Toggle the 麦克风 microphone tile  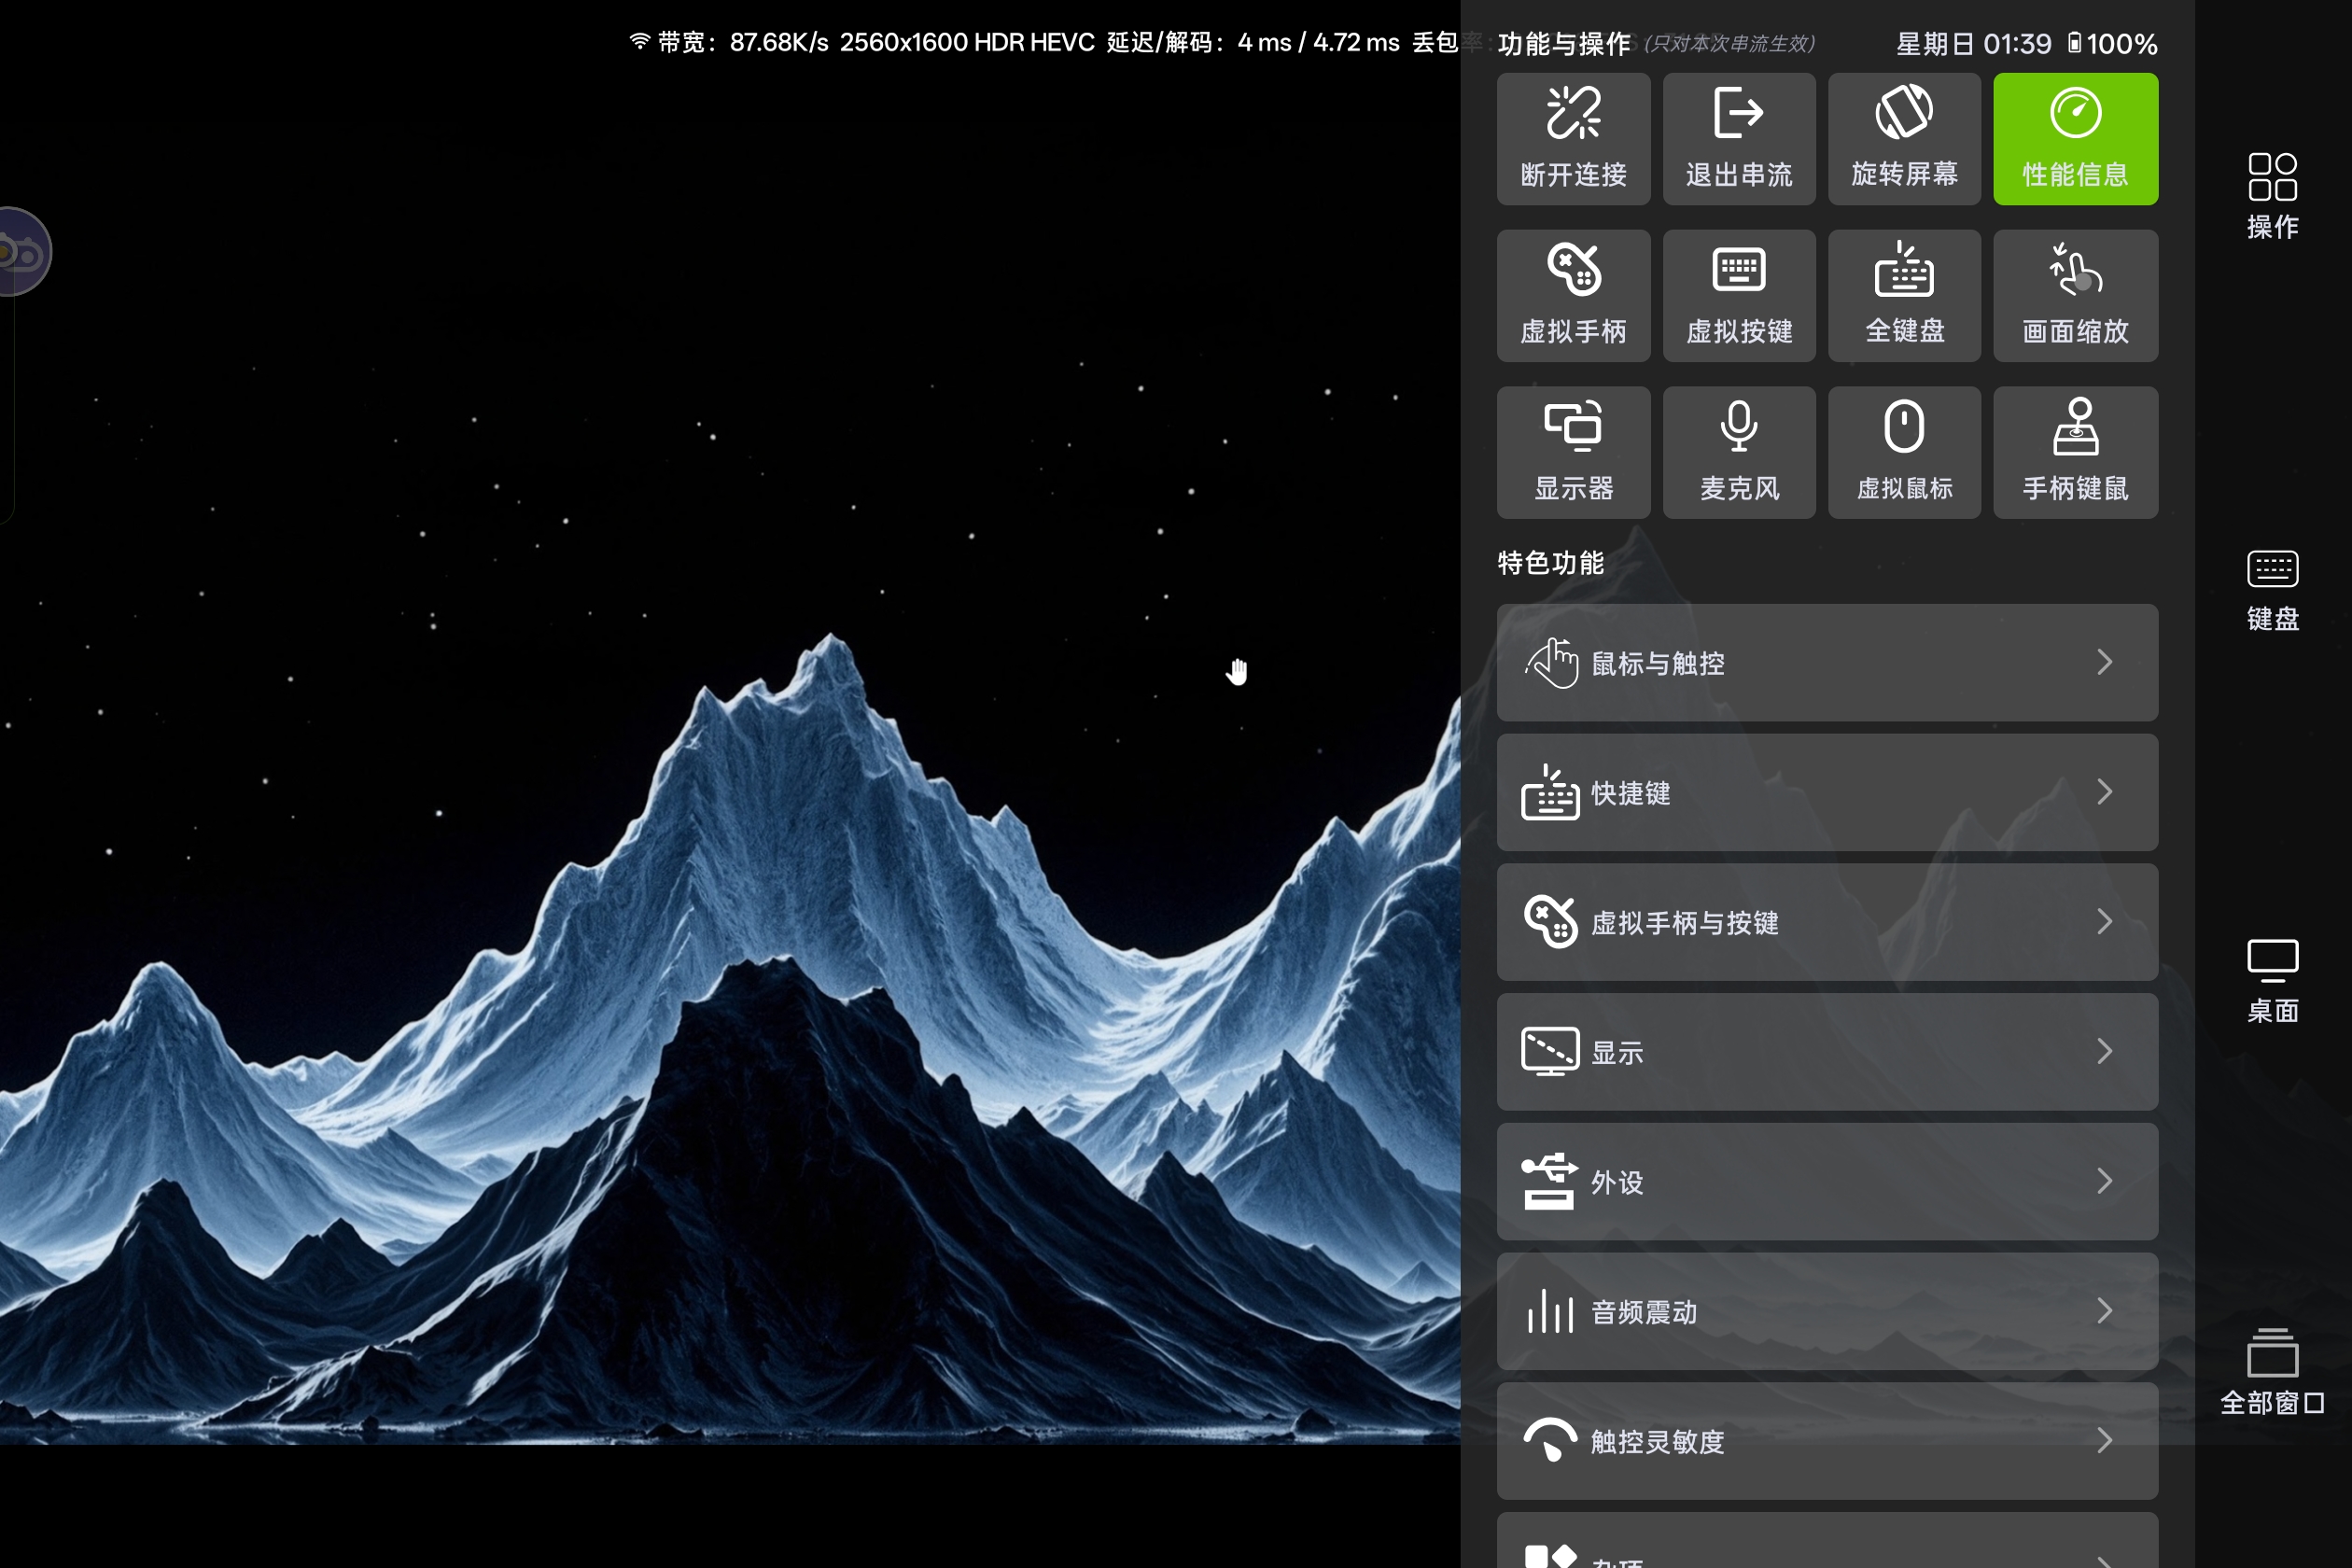pos(1739,452)
